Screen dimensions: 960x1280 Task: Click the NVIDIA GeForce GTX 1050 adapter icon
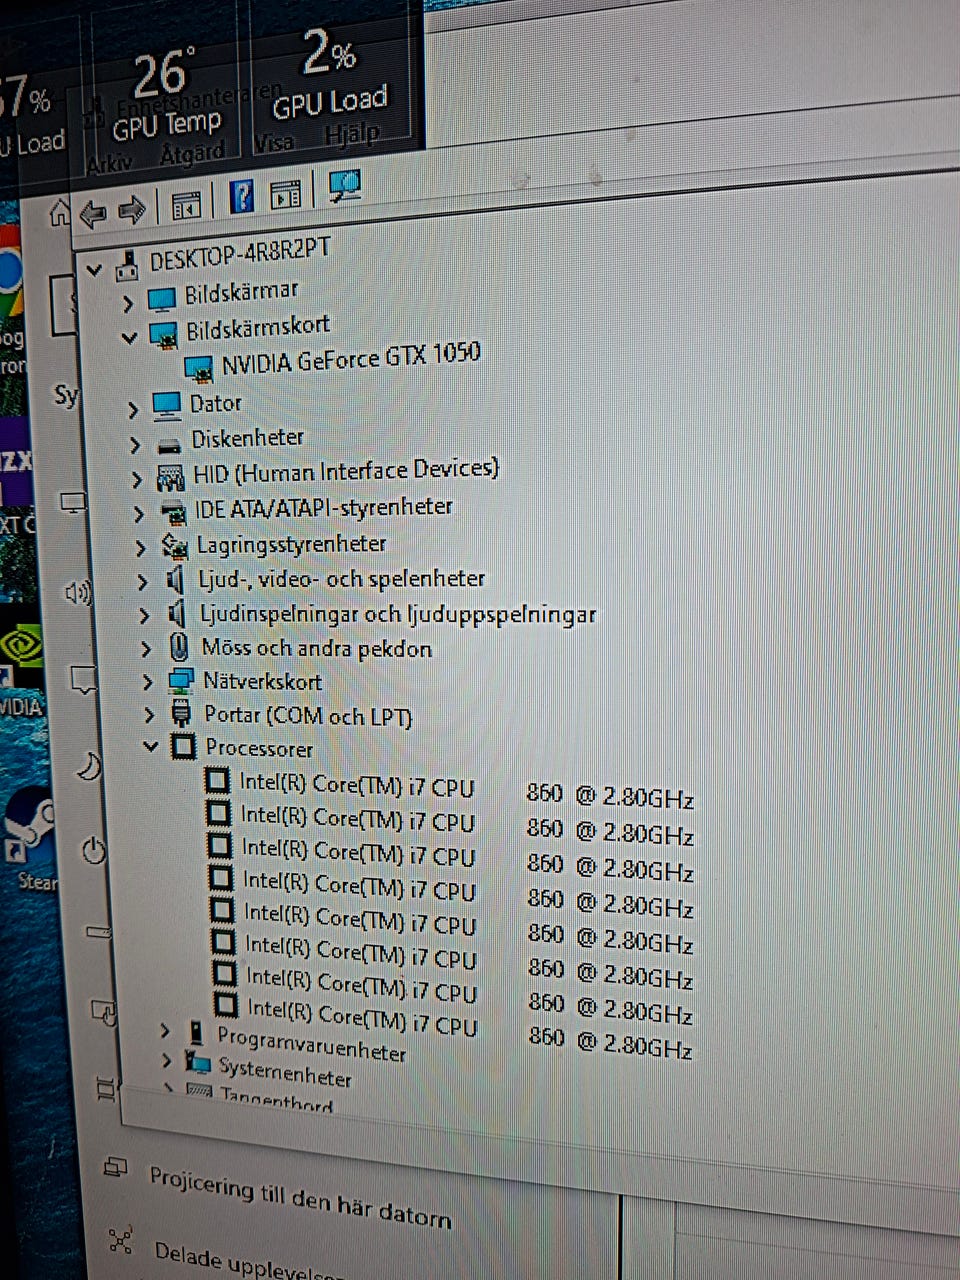[x=200, y=368]
